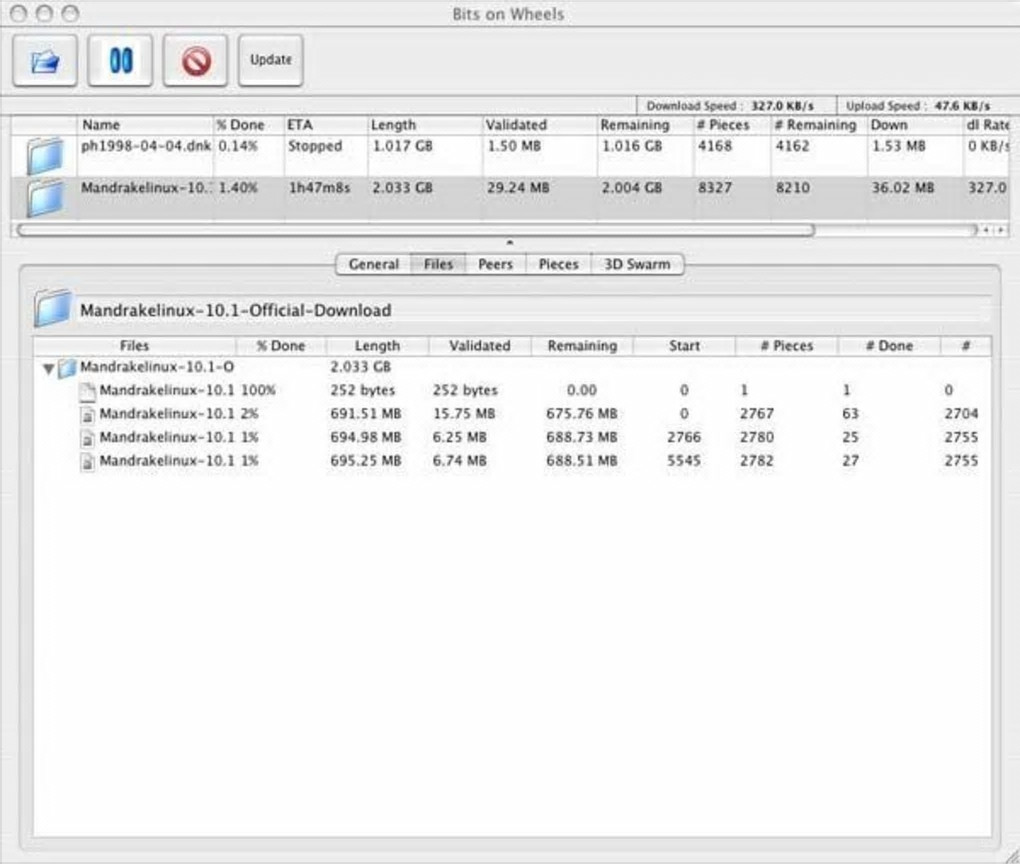1020x864 pixels.
Task: Select the folder icon of Mandrakelinux torrent row
Action: 44,198
